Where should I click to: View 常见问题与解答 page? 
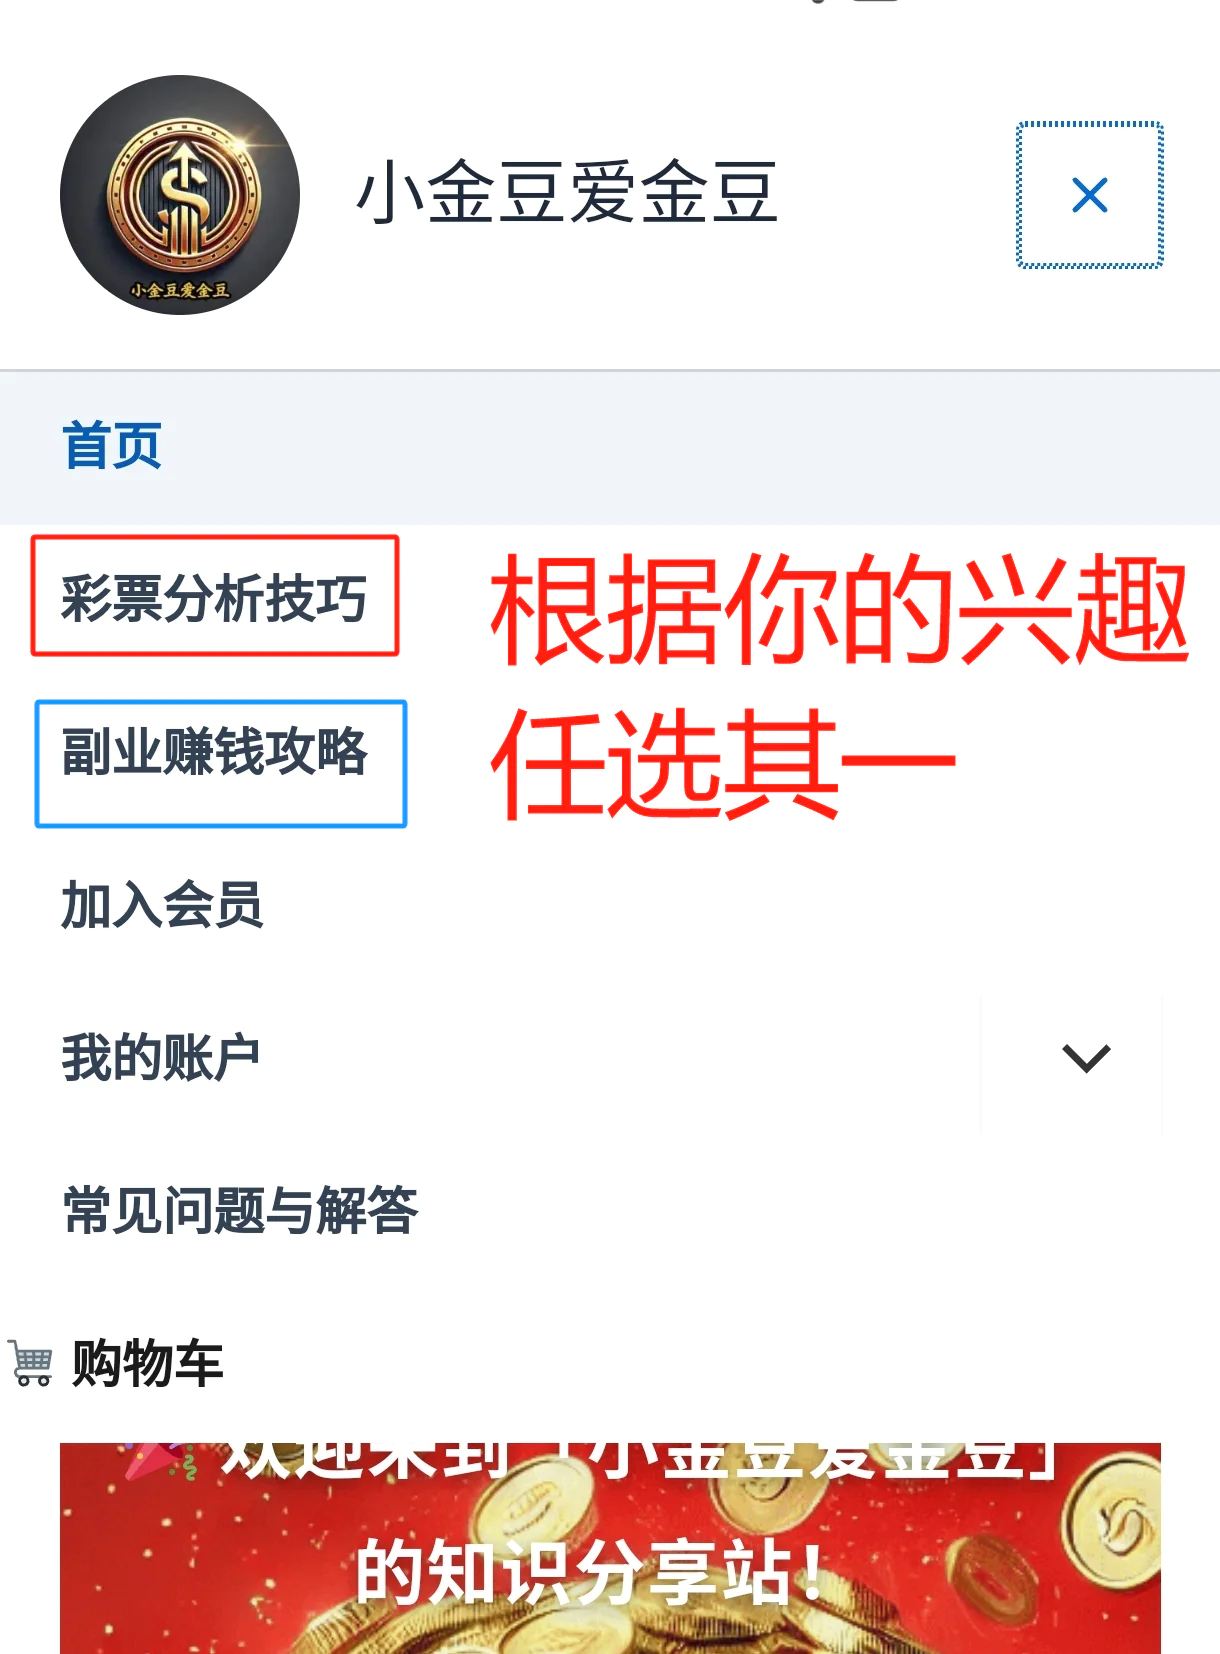point(240,1211)
